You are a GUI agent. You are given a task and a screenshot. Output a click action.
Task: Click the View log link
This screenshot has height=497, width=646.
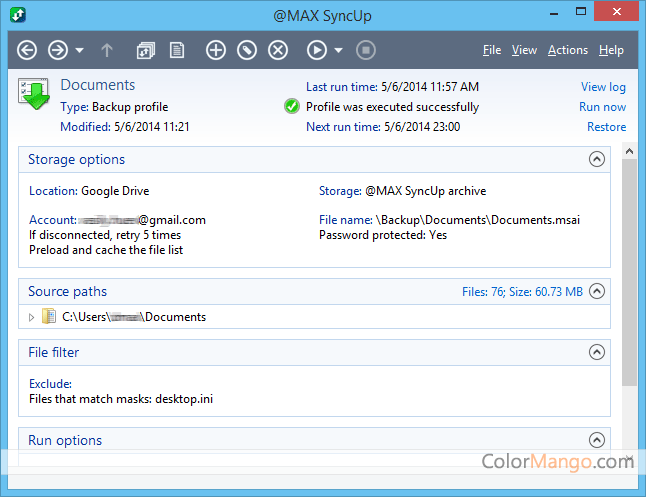click(x=603, y=87)
